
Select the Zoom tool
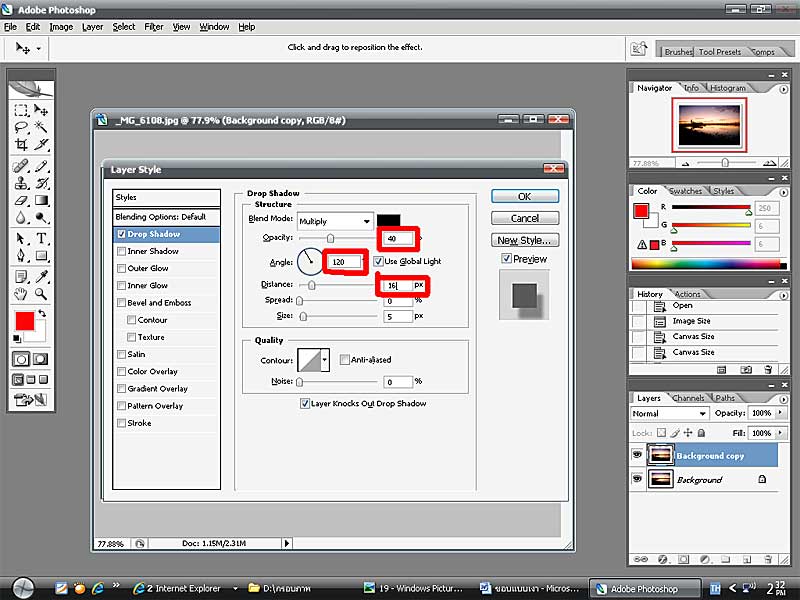41,293
